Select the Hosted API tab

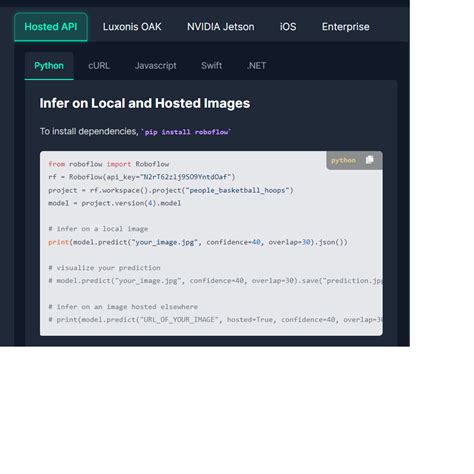(x=51, y=27)
